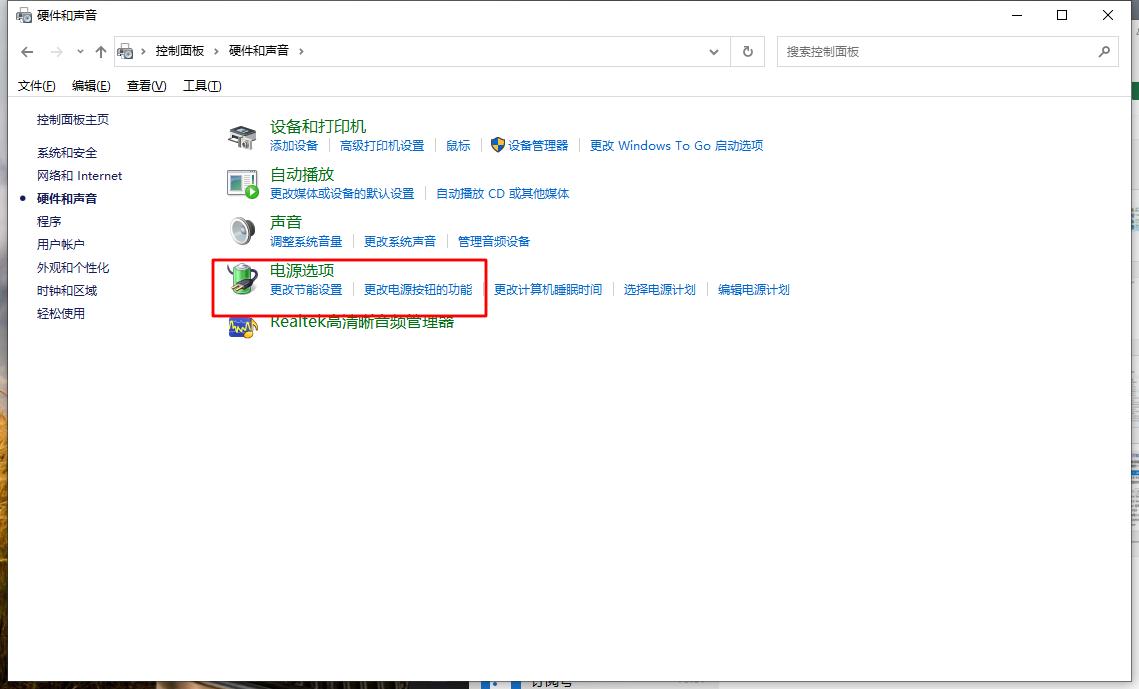
Task: Click 管理音频设备 link
Action: coord(494,241)
